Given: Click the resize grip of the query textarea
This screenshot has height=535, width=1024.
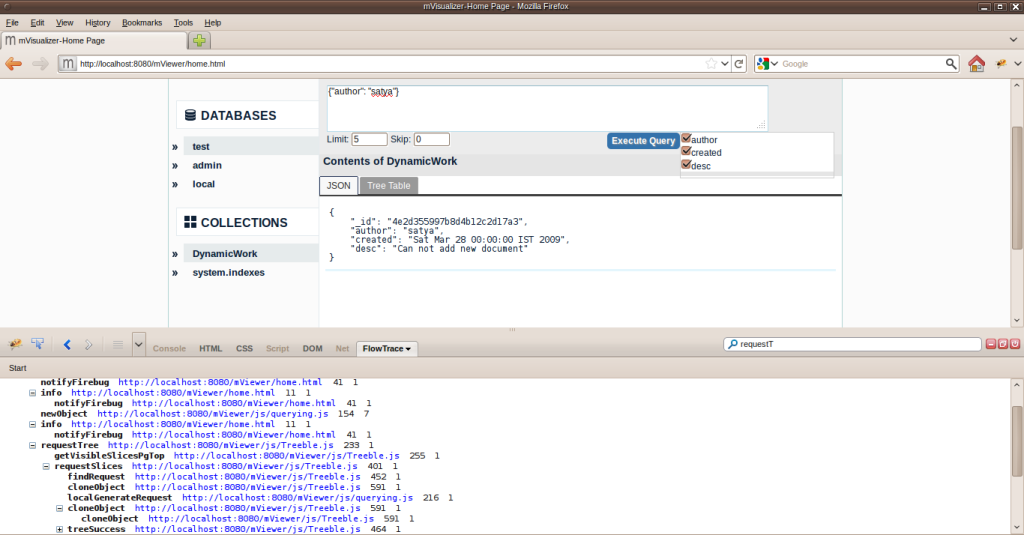Looking at the screenshot, I should tap(761, 124).
